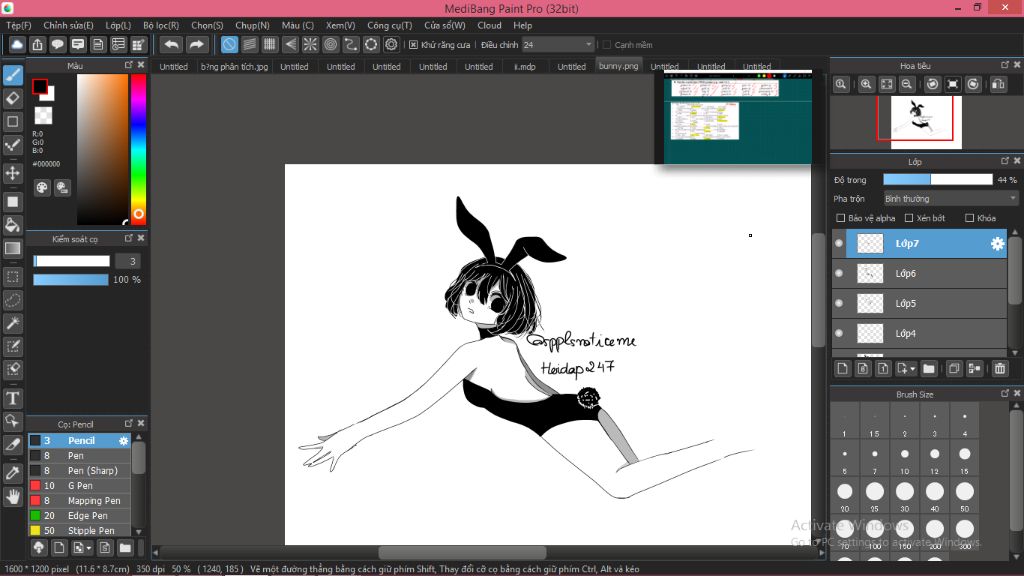Duplicate the layer using the duplicate icon
Viewport: 1024px width, 576px height.
tap(953, 369)
